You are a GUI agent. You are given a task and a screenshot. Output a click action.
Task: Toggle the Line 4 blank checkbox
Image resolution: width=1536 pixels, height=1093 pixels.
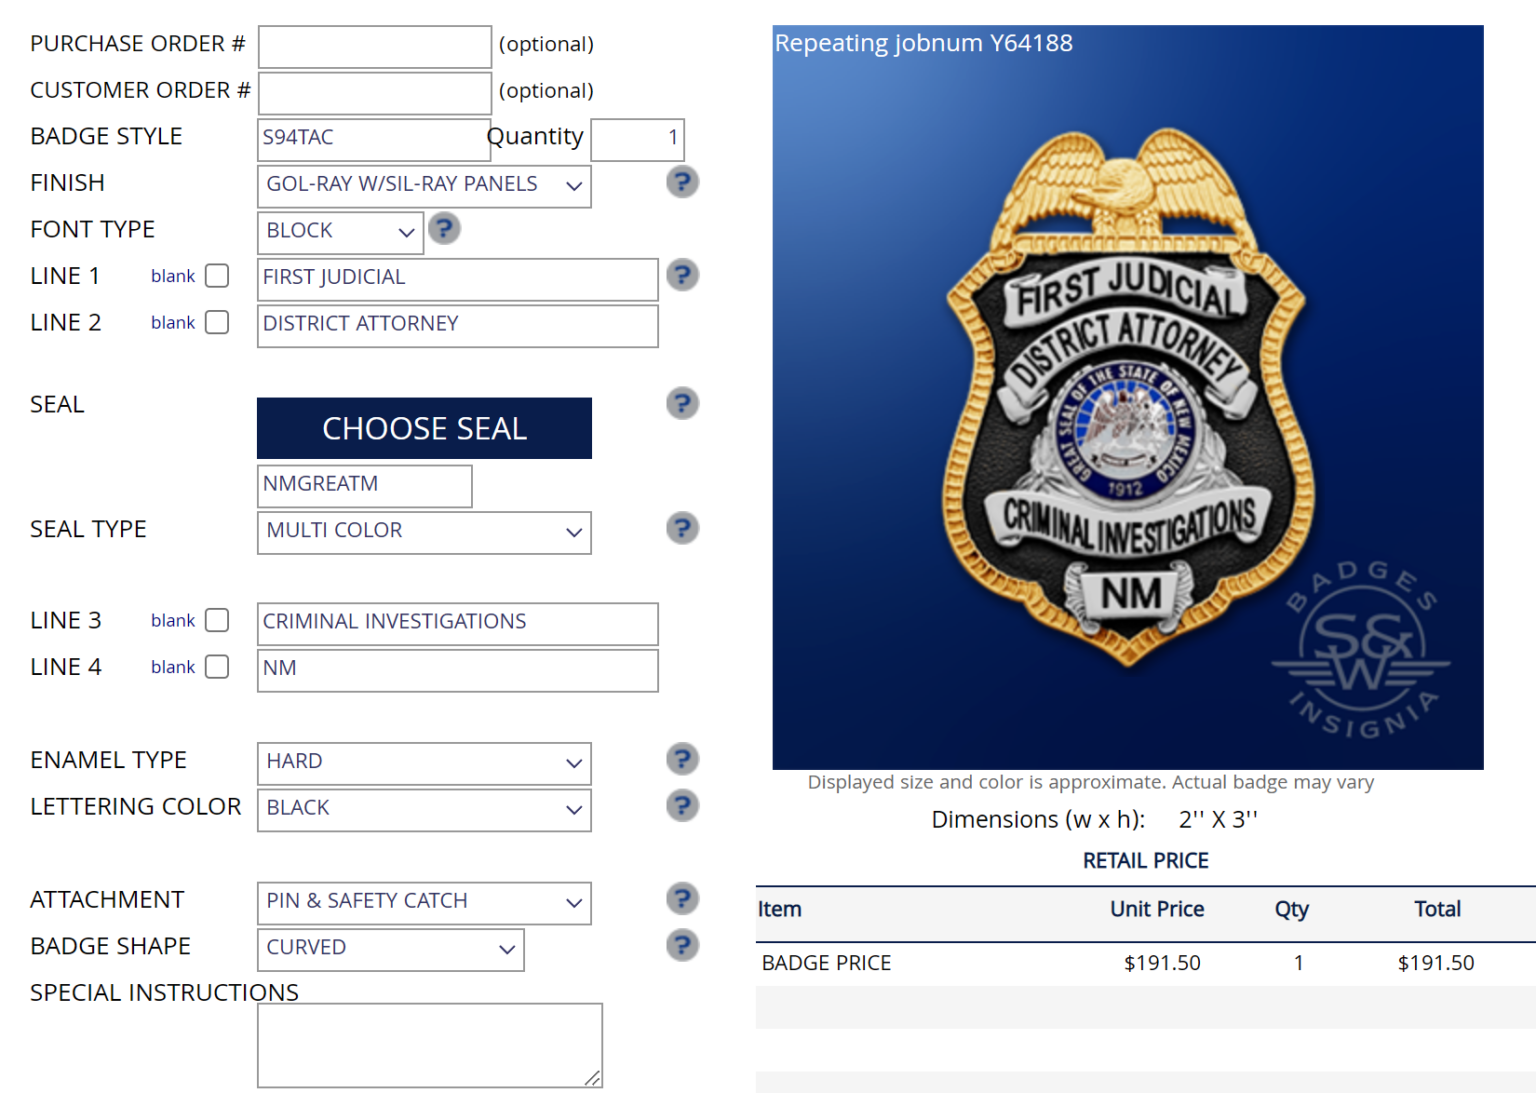pos(216,667)
